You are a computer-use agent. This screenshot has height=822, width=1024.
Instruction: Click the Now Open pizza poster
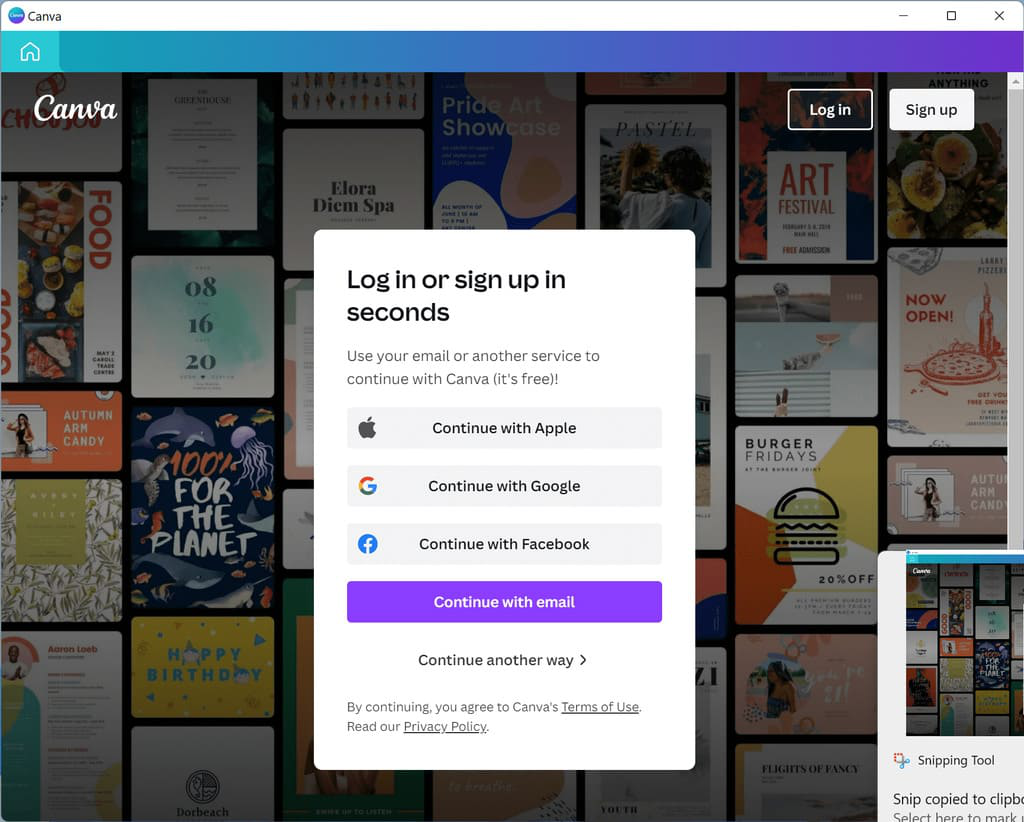click(x=947, y=347)
